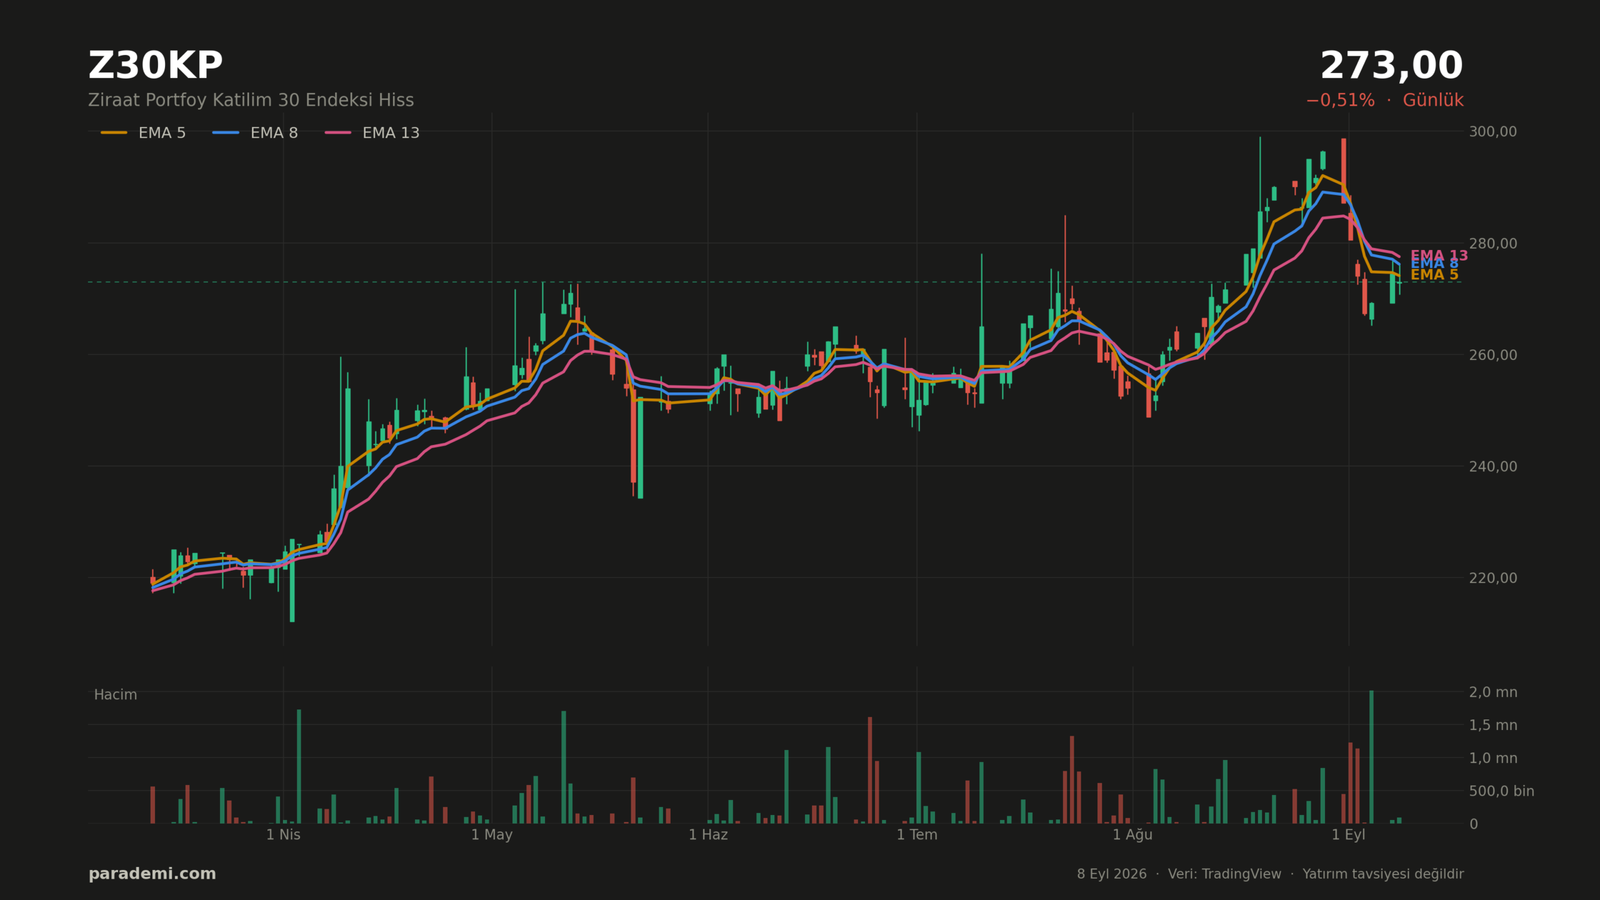Click the pink 'EMA 13' label at the line's right end

(1439, 256)
